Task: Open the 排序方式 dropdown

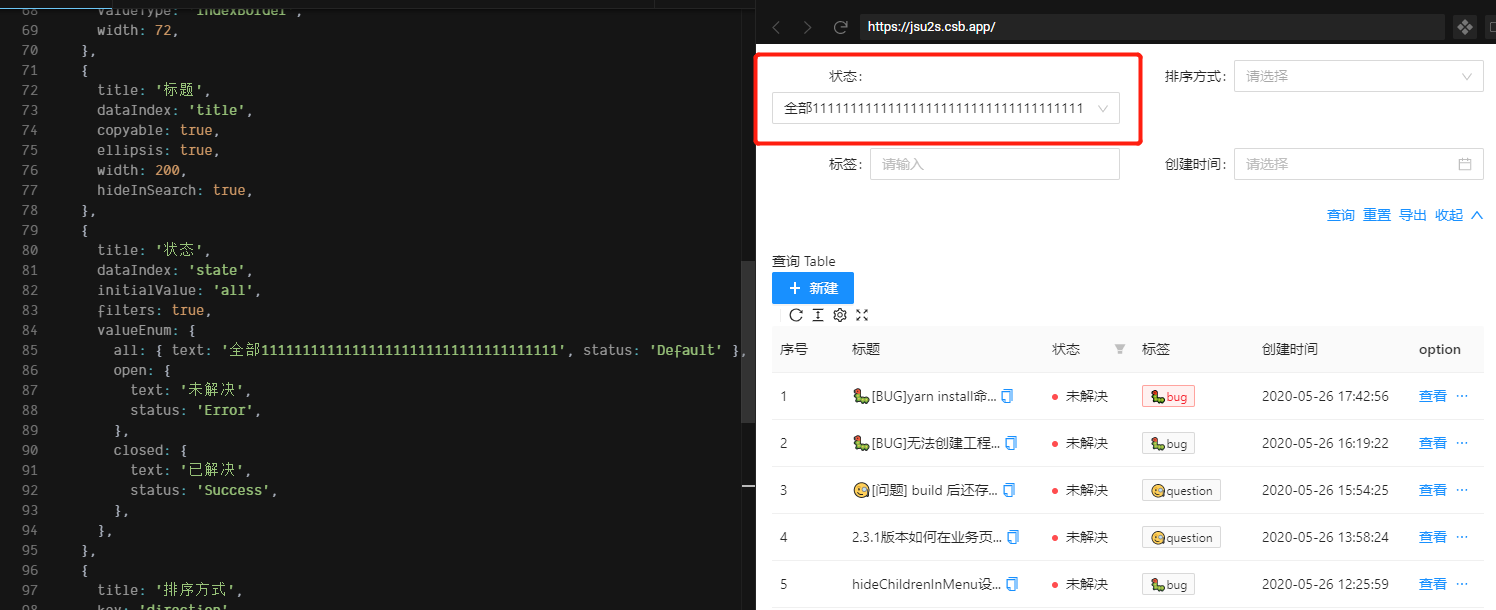Action: coord(1359,76)
